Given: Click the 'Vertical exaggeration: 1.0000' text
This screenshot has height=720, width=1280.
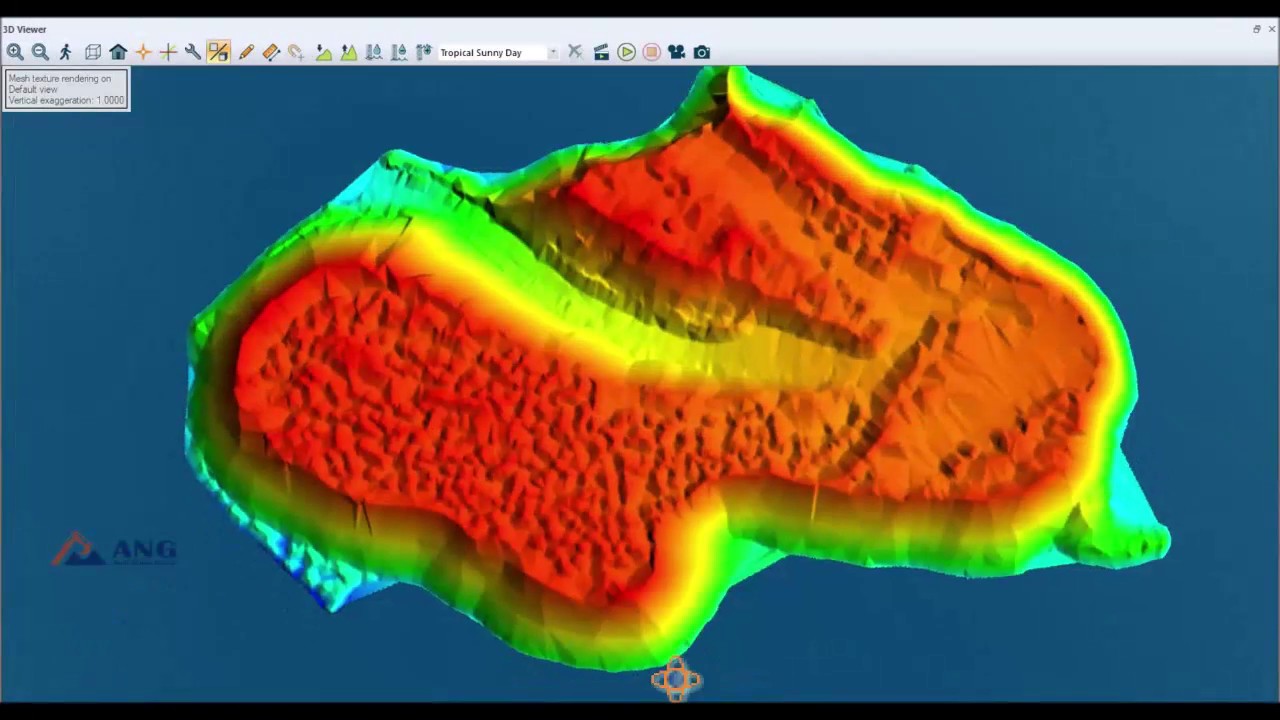Looking at the screenshot, I should (67, 100).
